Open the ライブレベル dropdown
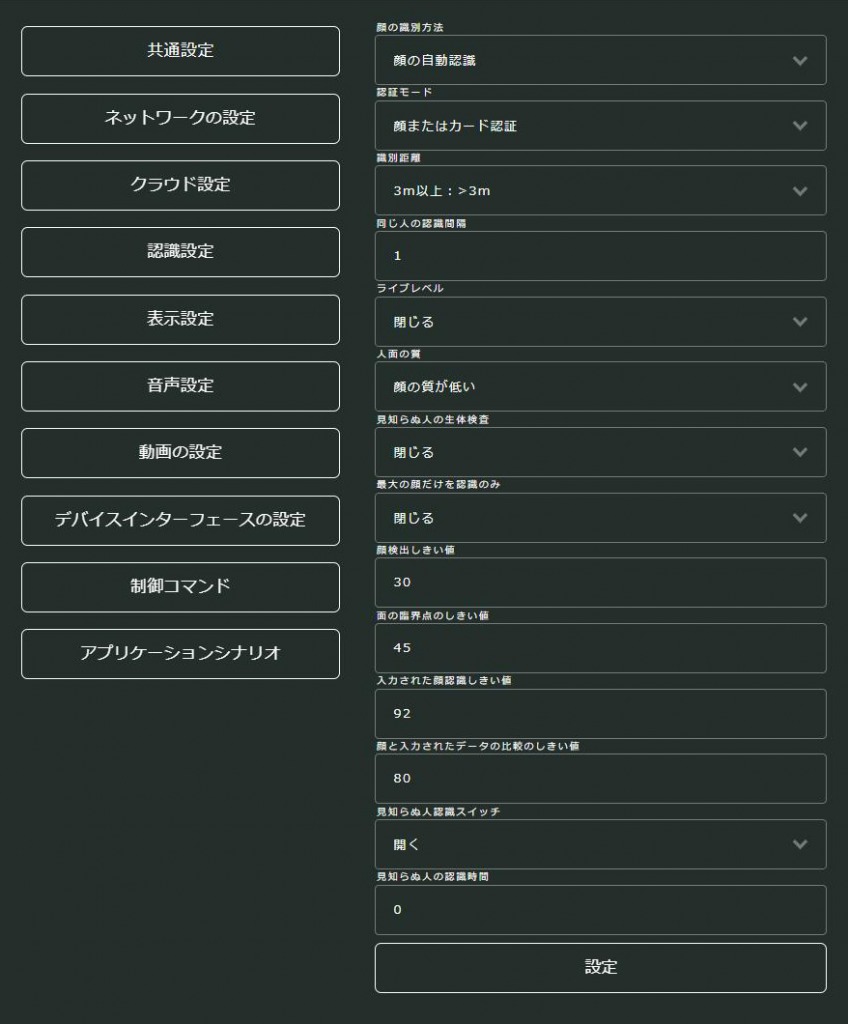 (600, 322)
